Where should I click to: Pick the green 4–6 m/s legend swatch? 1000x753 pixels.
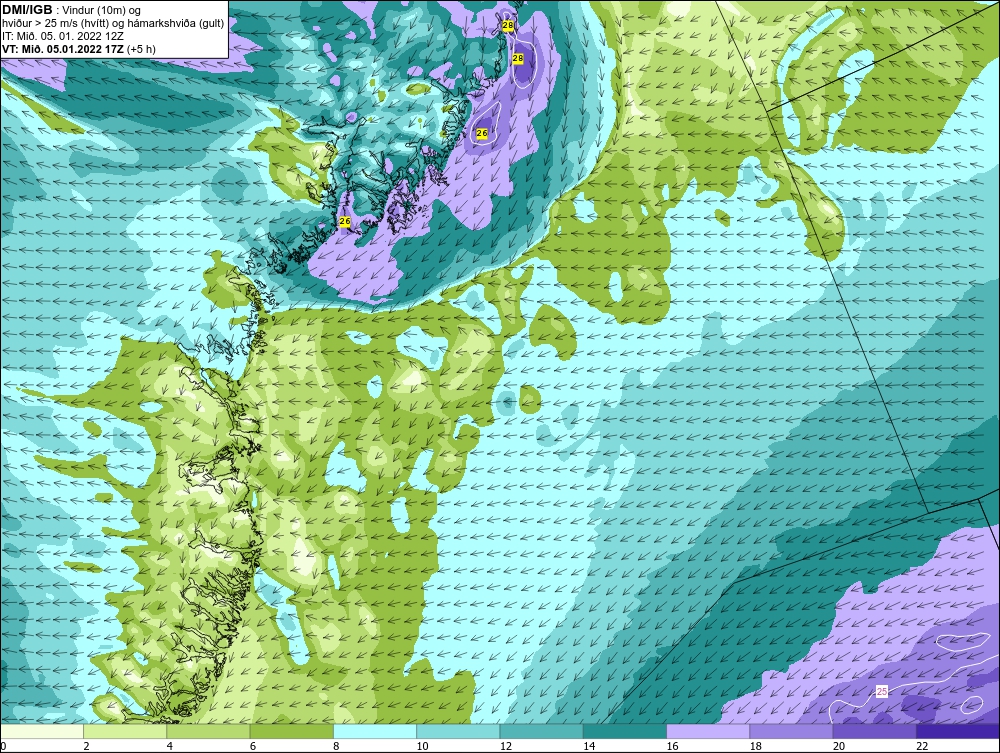(209, 732)
